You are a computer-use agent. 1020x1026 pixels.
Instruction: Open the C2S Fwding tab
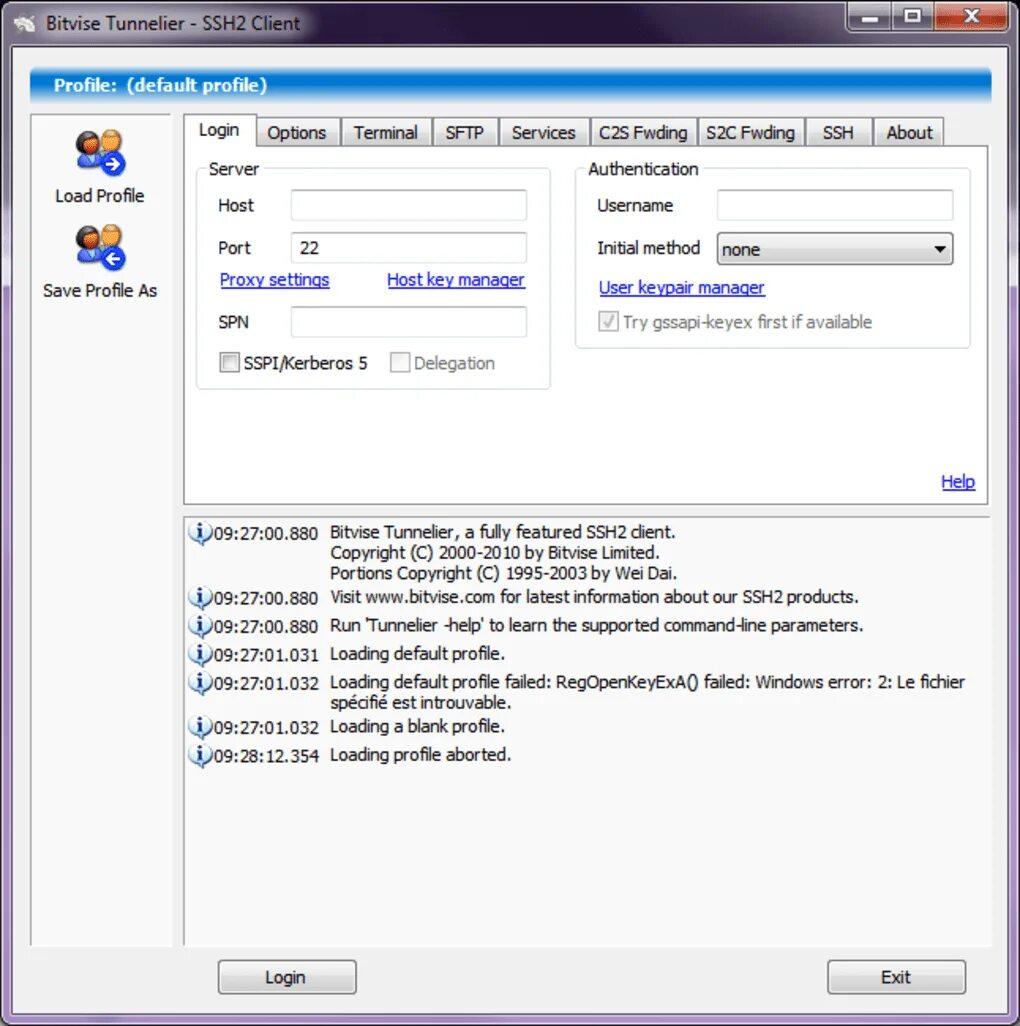tap(643, 133)
